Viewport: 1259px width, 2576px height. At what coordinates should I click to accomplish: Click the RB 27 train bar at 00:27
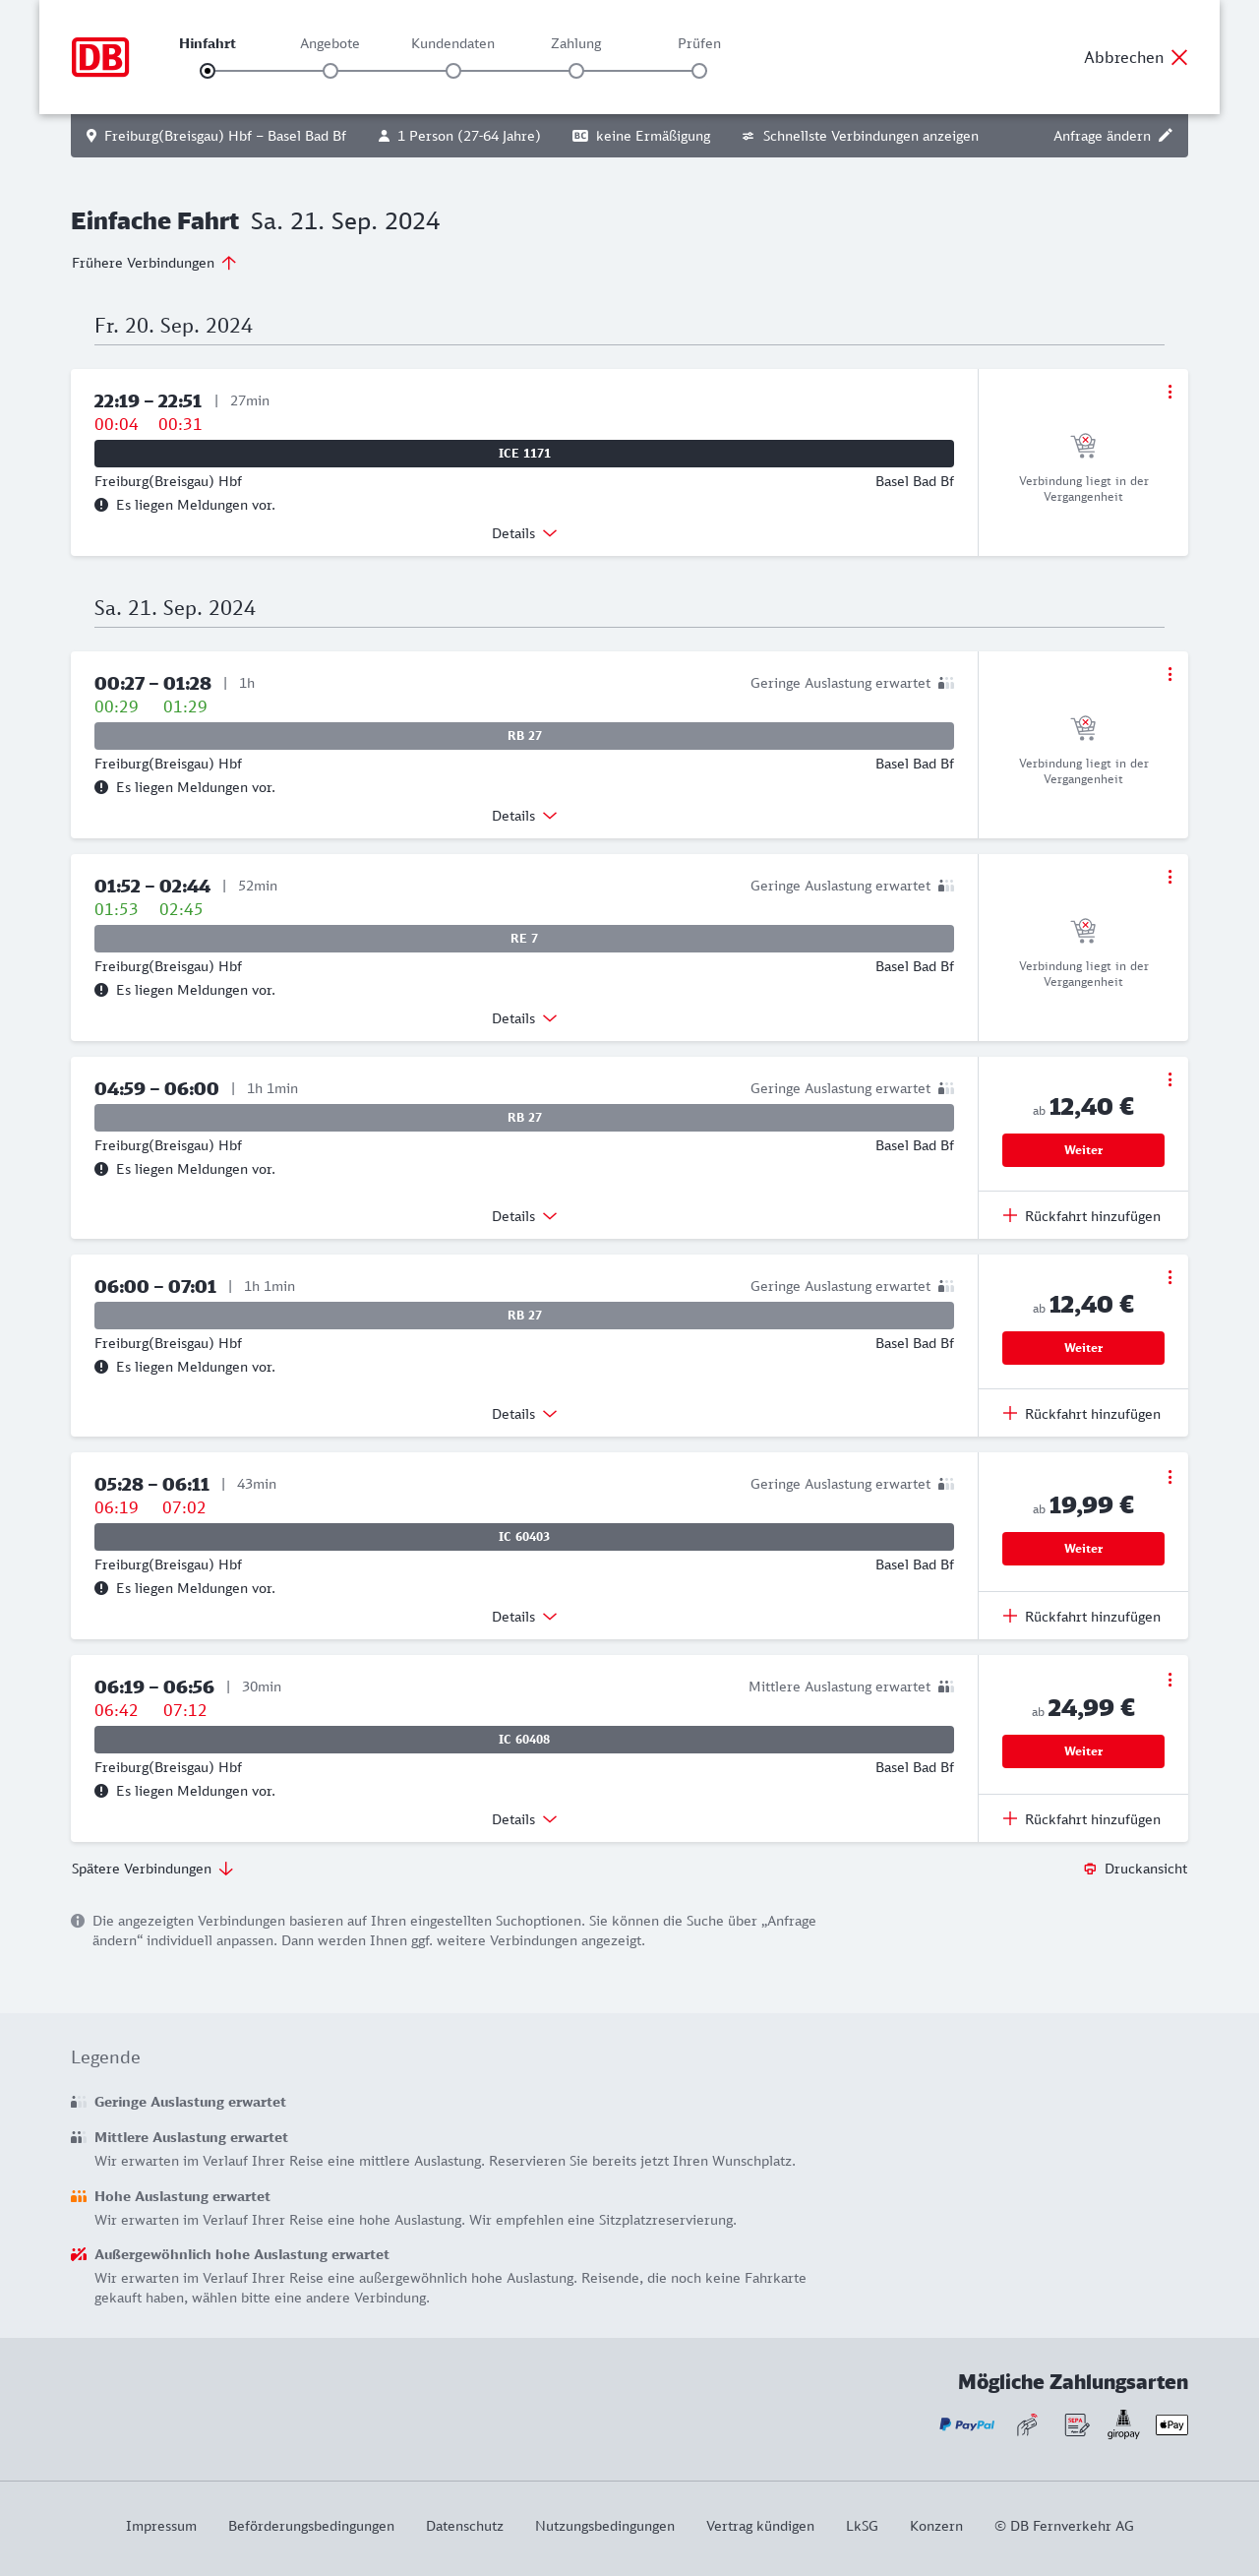523,736
